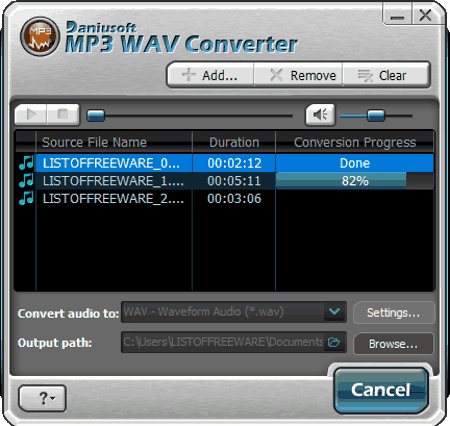Select the LISTOFFREEWARE_0 file row
Screen dimensions: 450x426
(x=224, y=163)
